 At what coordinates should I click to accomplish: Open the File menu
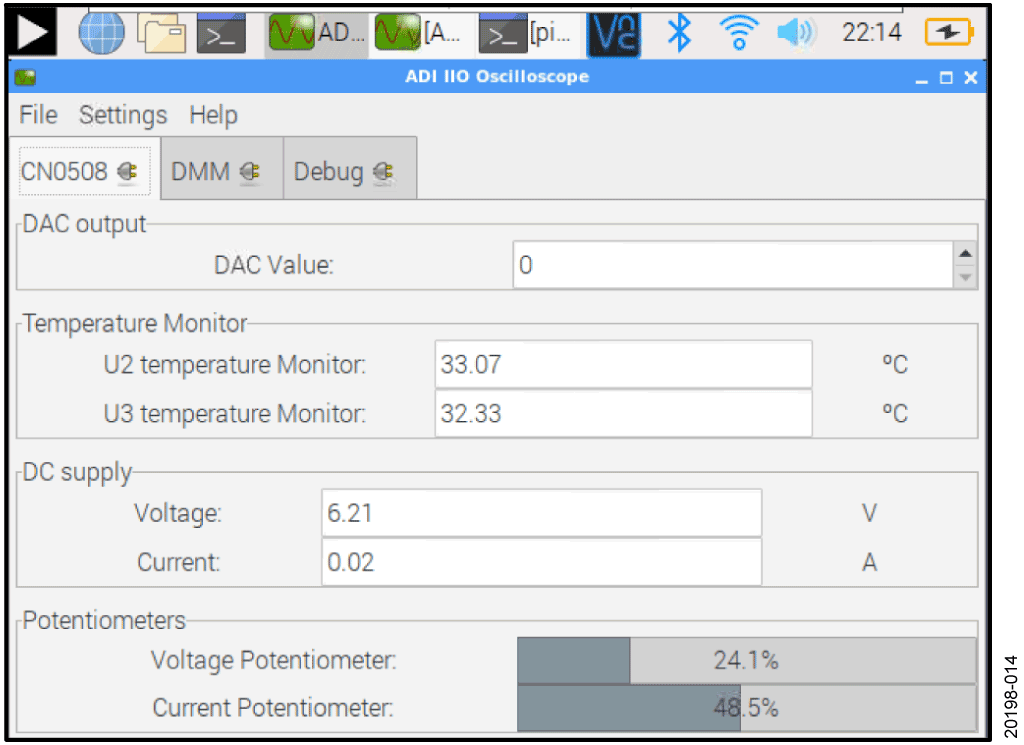pyautogui.click(x=38, y=115)
